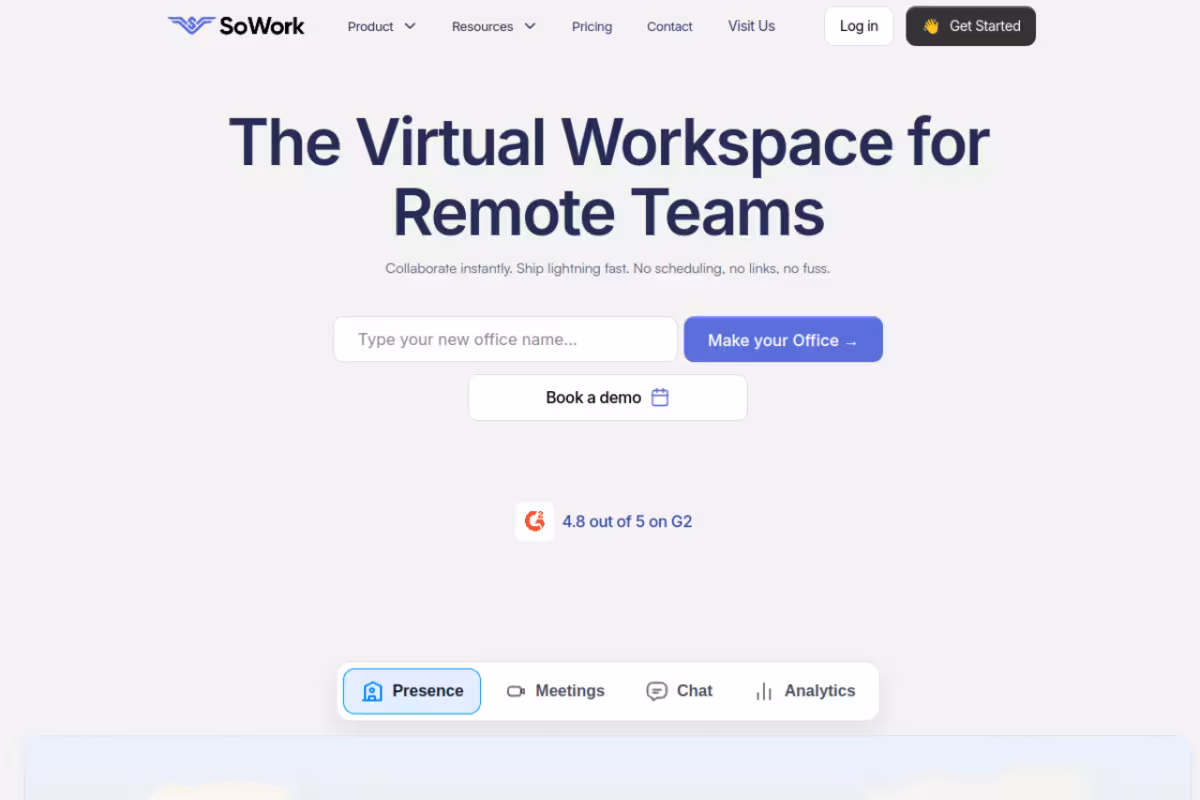
Task: Expand the Resources dropdown chevron
Action: [x=530, y=26]
